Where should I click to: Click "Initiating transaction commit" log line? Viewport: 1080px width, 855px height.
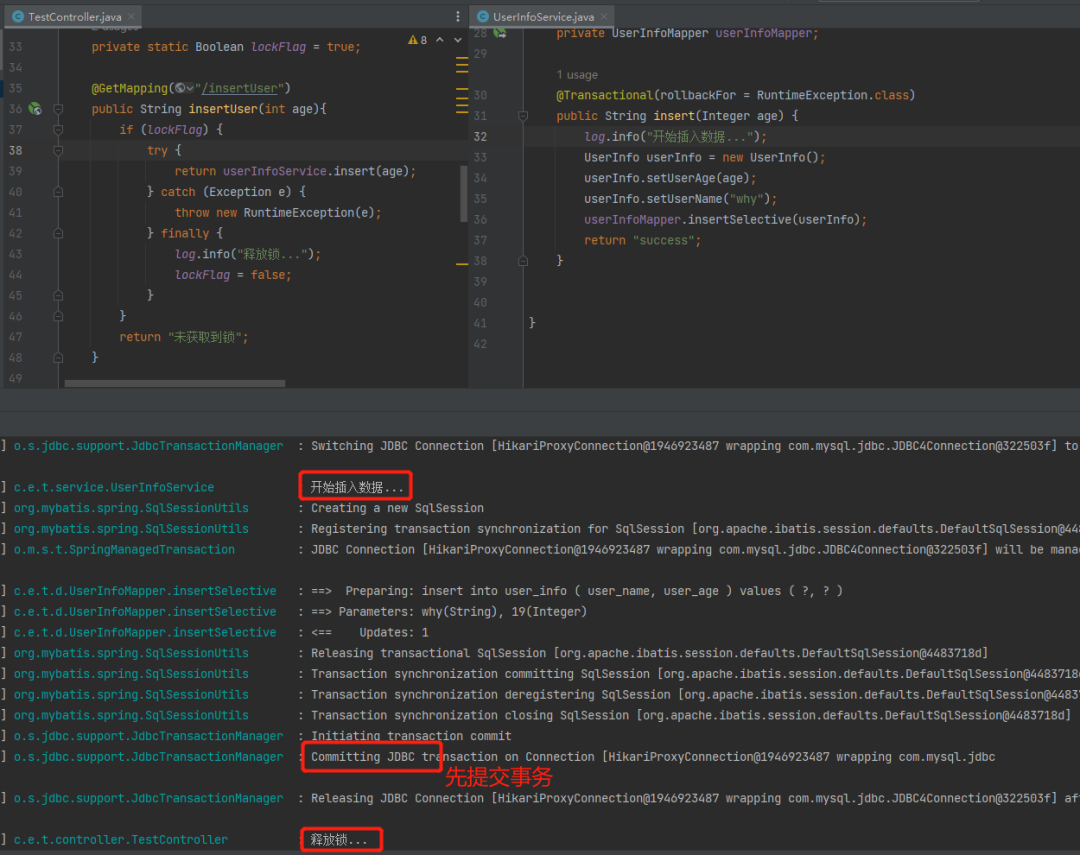click(411, 736)
